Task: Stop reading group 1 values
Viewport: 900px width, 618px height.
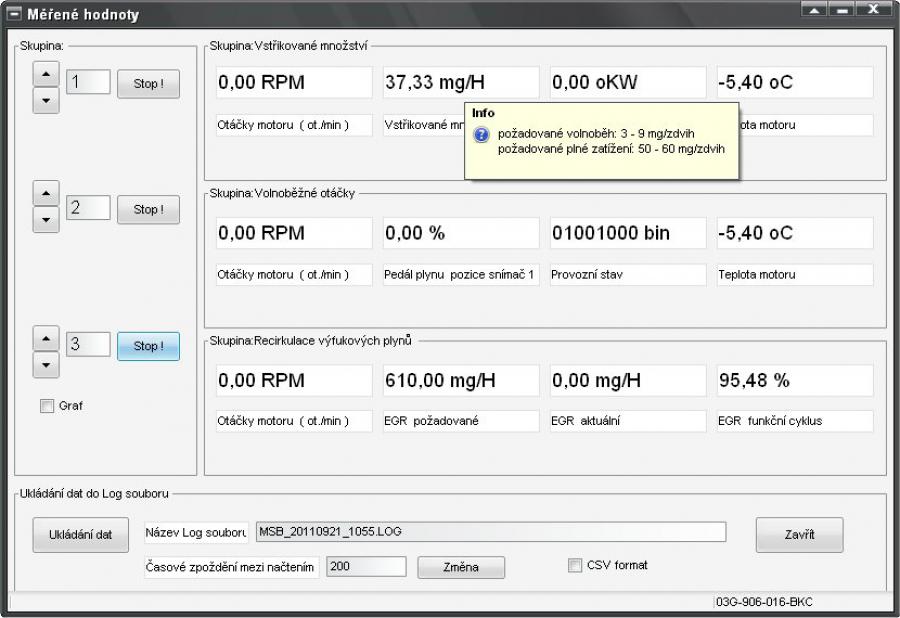Action: pos(148,84)
